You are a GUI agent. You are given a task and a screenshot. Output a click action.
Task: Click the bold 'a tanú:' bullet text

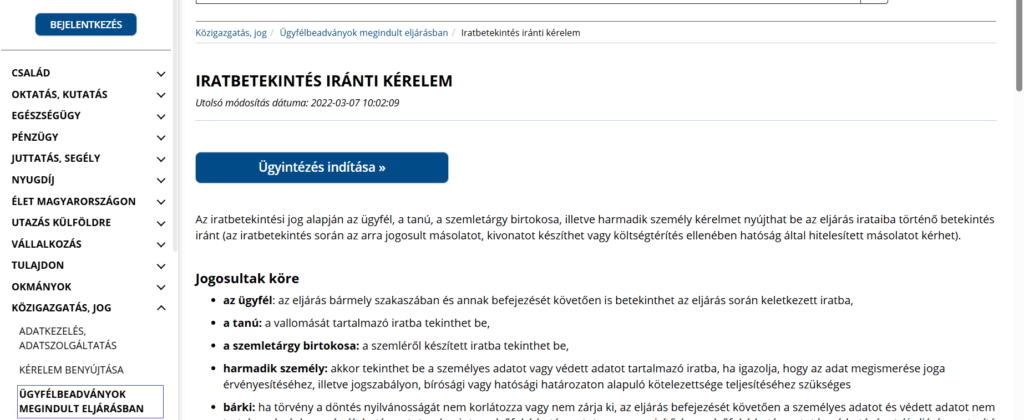[242, 323]
